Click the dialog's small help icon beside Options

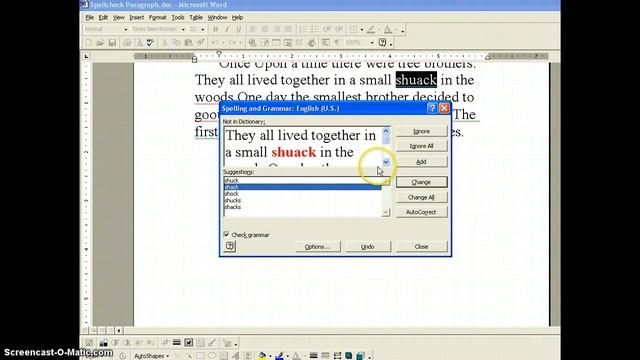[230, 246]
